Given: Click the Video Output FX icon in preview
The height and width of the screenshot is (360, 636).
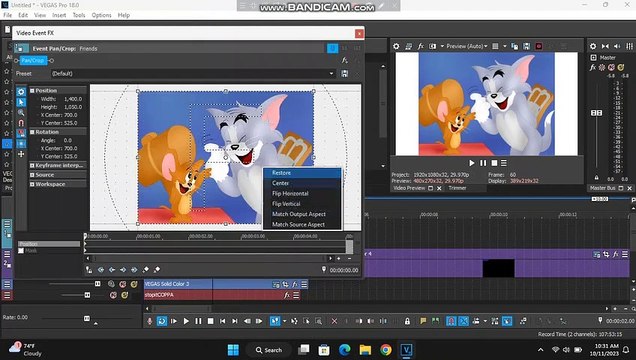Looking at the screenshot, I should click(x=421, y=46).
